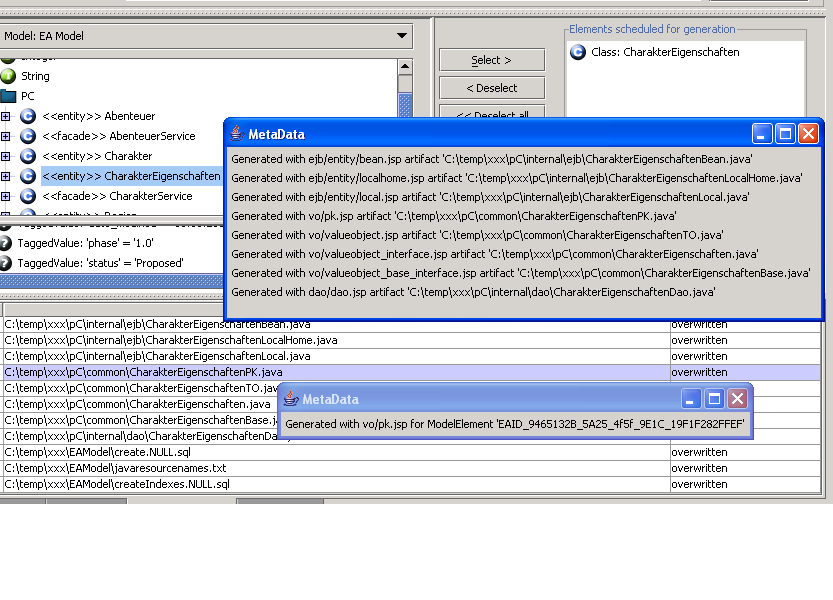Click the class icon beside CharakterService
The height and width of the screenshot is (600, 833).
pos(28,196)
